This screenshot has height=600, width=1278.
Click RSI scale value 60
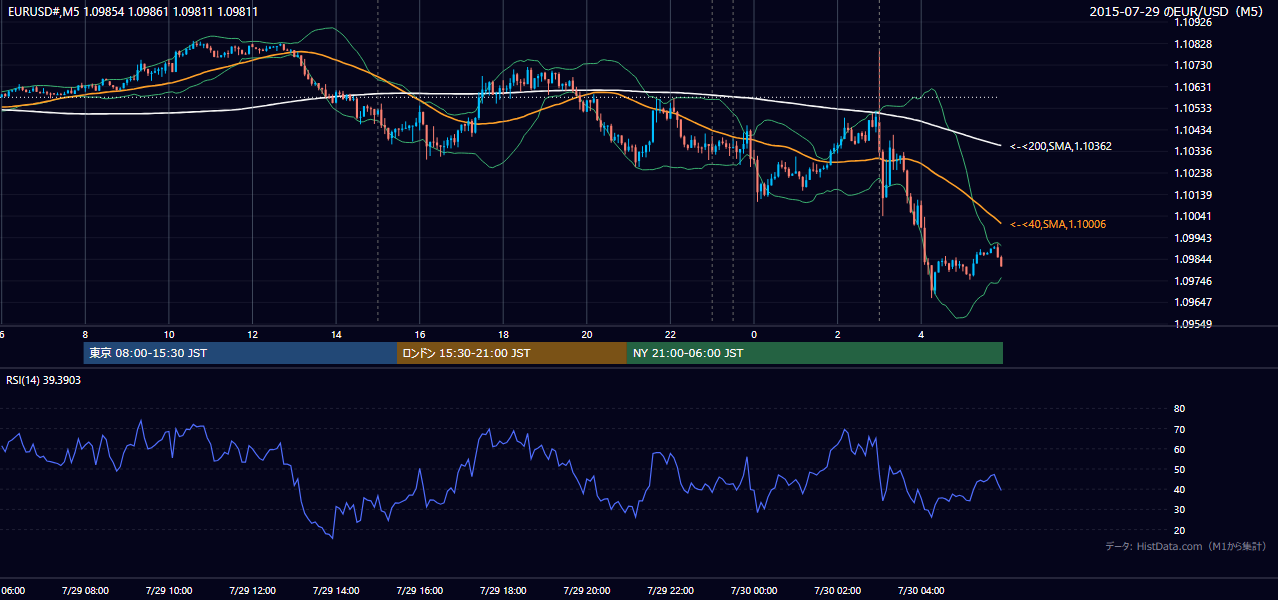pyautogui.click(x=1180, y=449)
